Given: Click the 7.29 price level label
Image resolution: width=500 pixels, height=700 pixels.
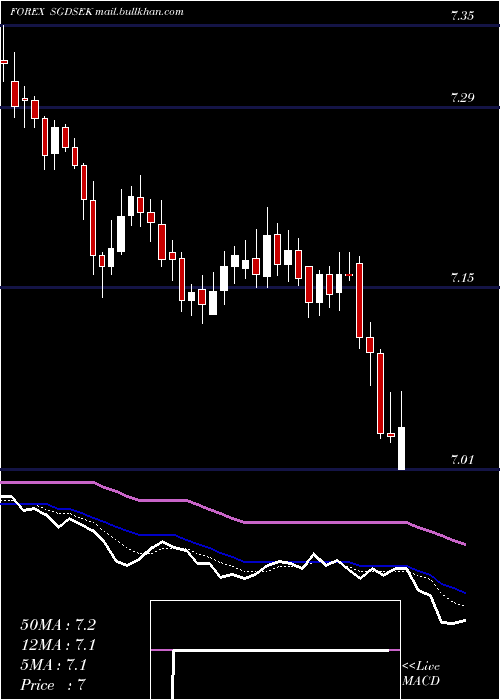Looking at the screenshot, I should pyautogui.click(x=462, y=98).
